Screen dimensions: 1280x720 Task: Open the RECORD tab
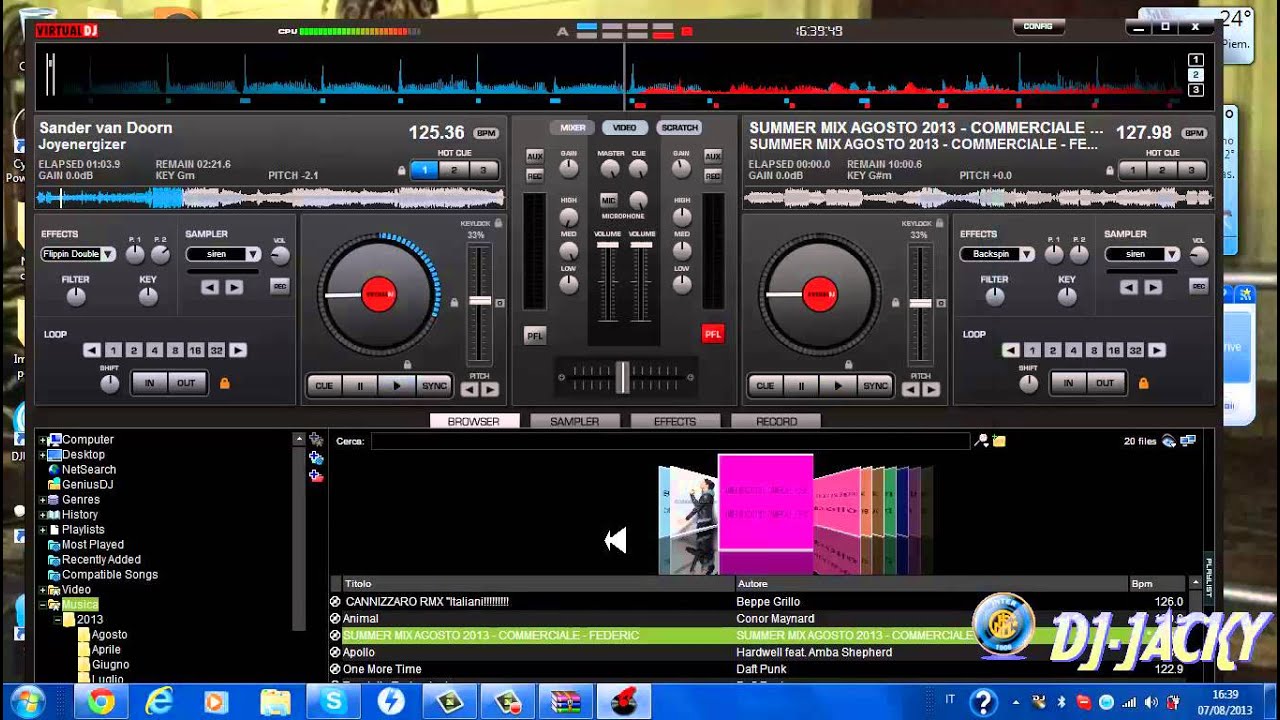pos(776,421)
